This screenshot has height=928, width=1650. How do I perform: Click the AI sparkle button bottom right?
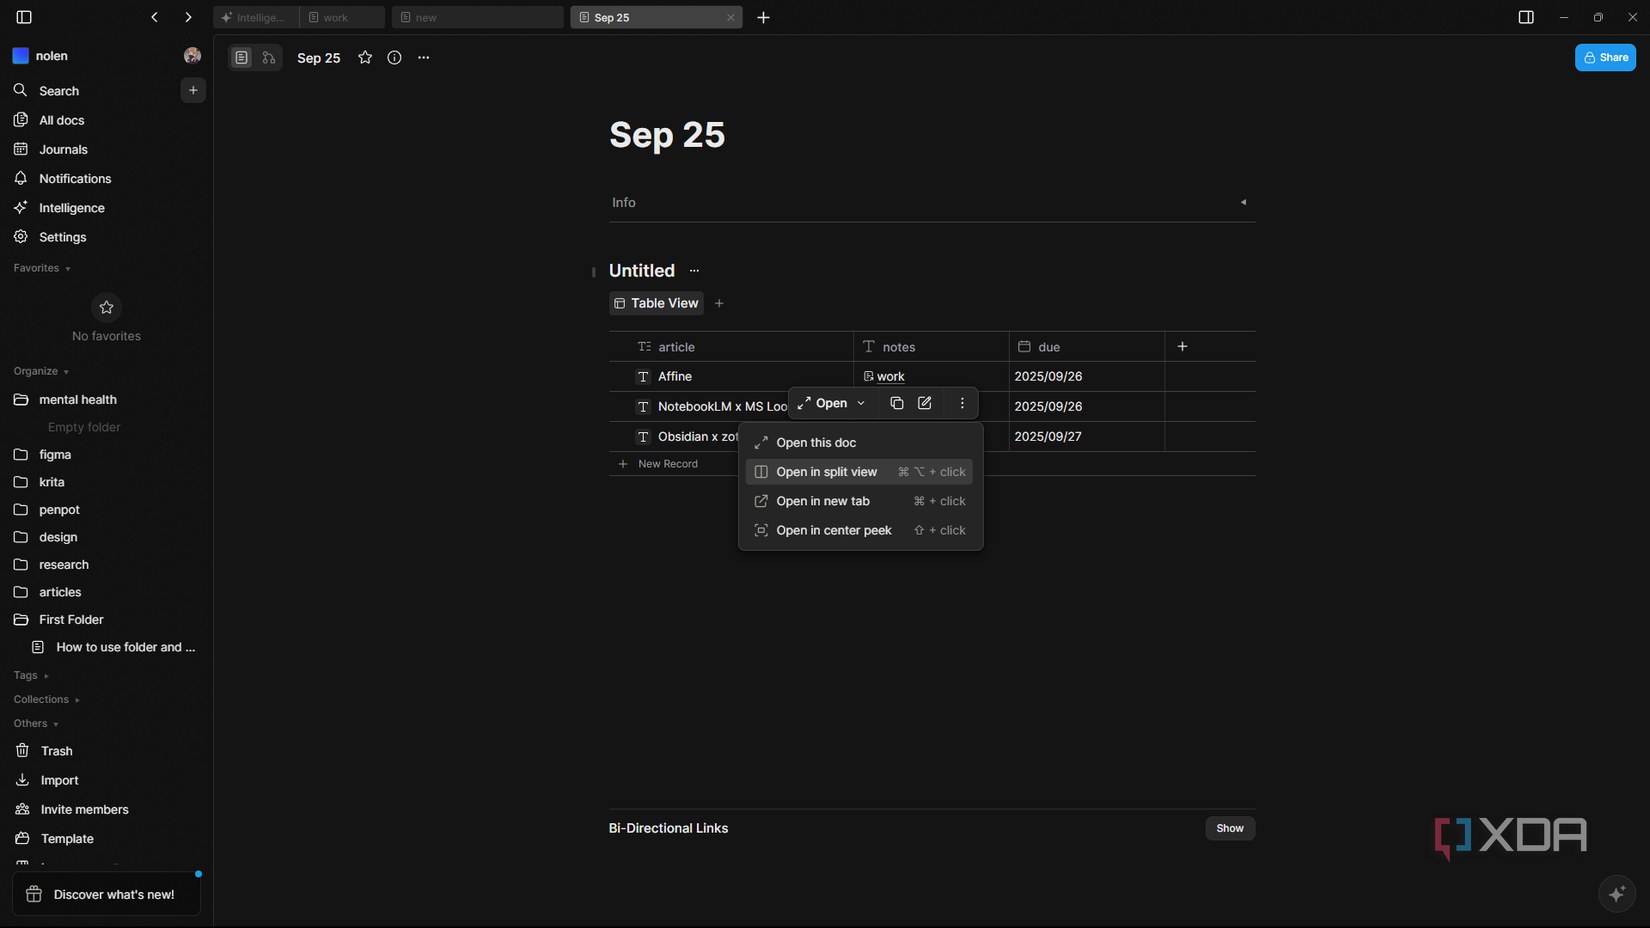[x=1617, y=893]
